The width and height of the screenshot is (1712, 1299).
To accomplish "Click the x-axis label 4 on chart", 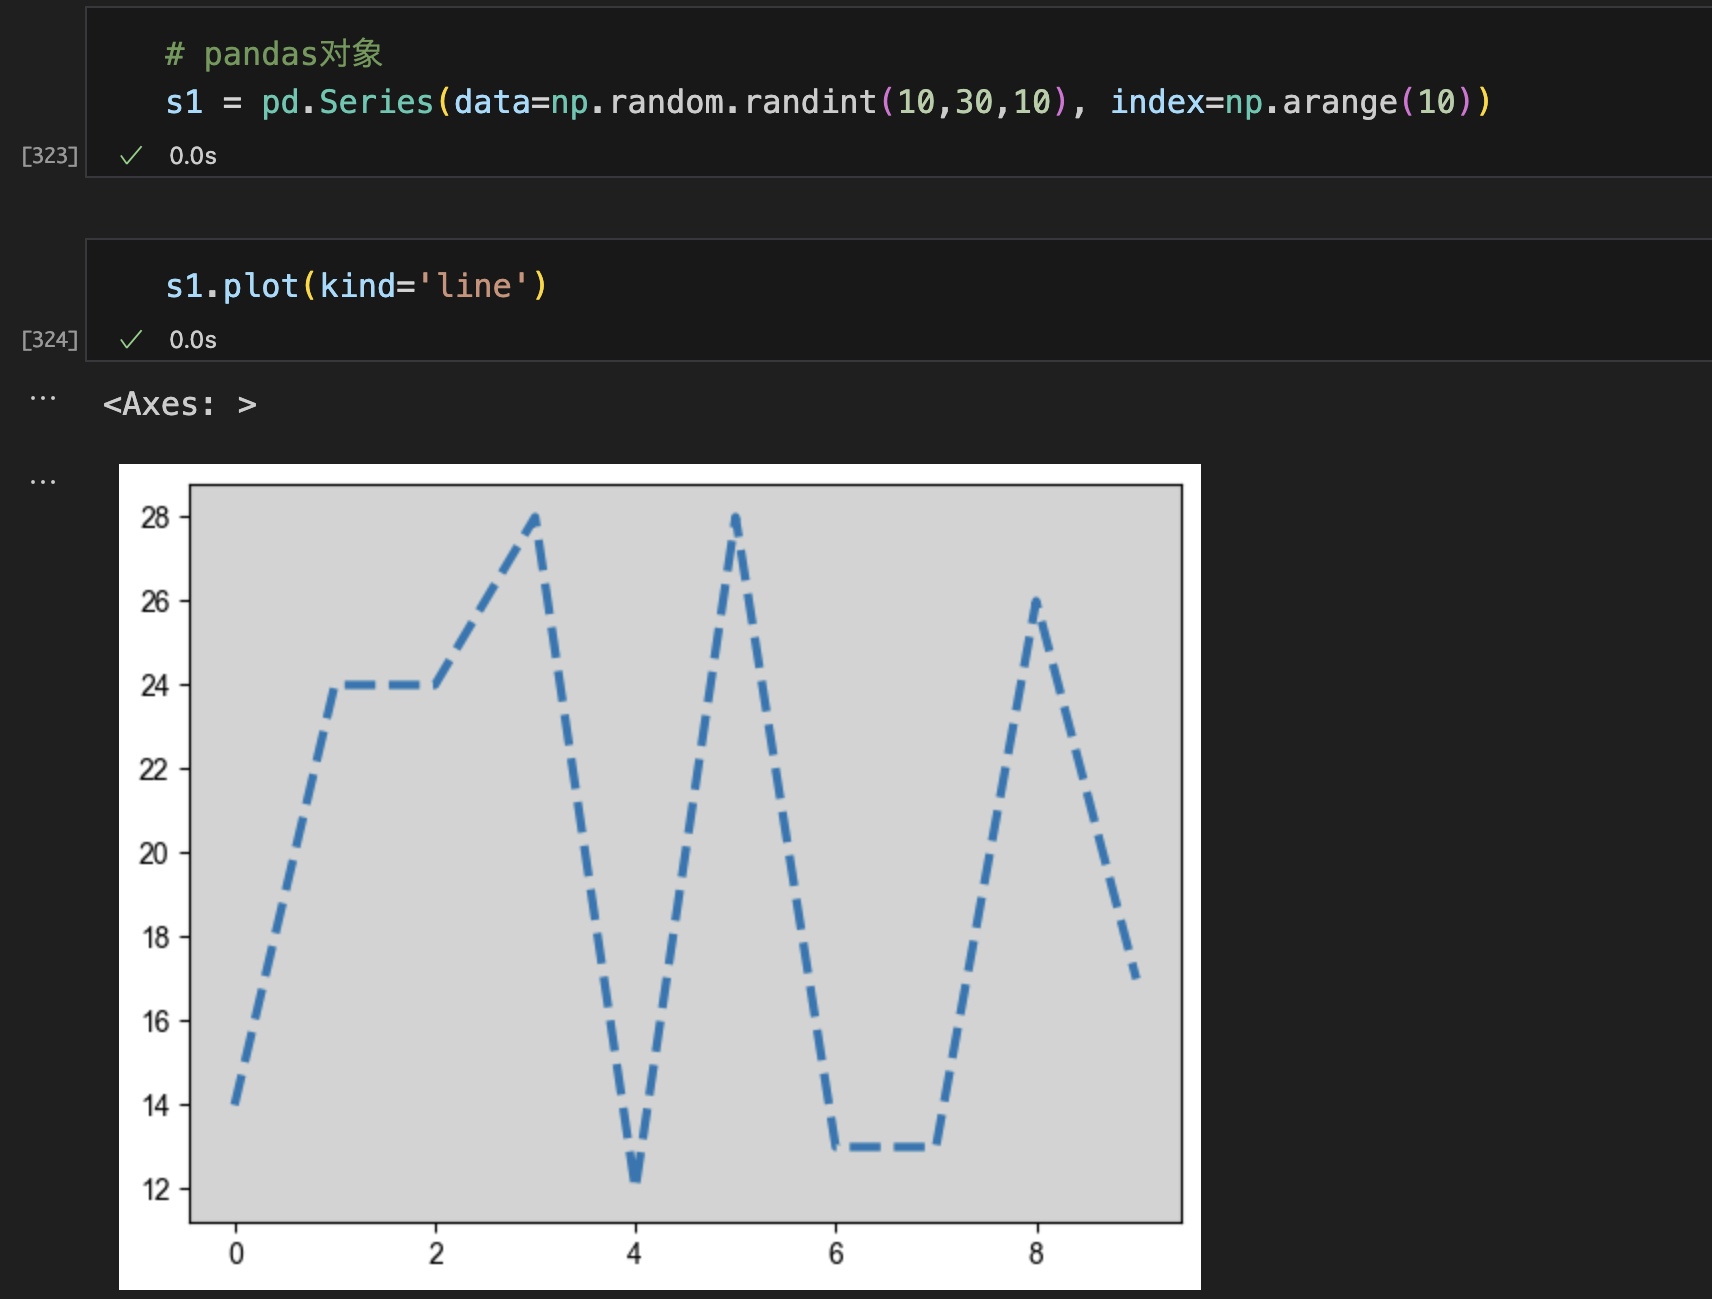I will tap(634, 1254).
